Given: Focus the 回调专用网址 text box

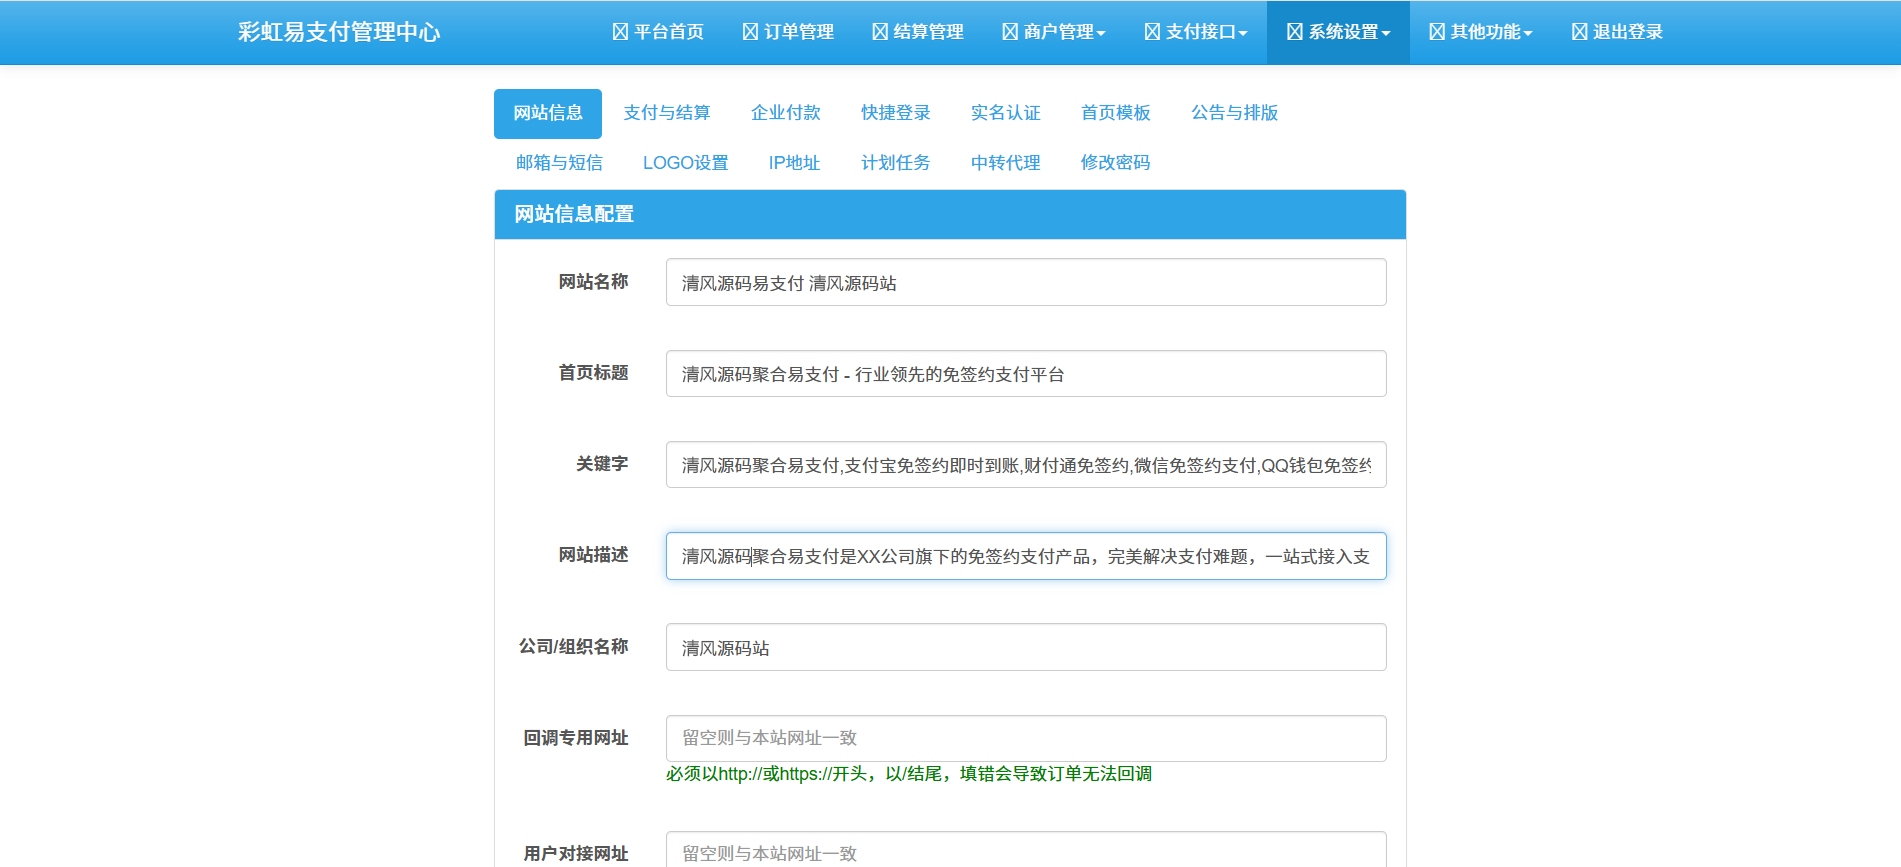Looking at the screenshot, I should click(1025, 738).
